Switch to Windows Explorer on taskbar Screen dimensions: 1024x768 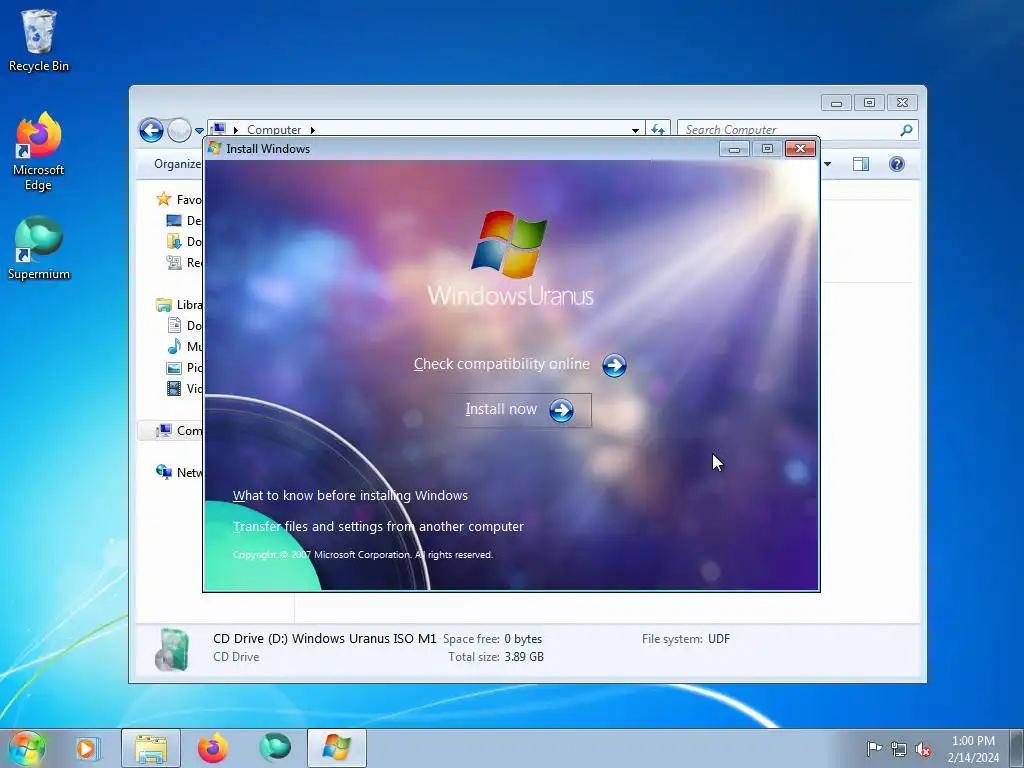coord(151,748)
